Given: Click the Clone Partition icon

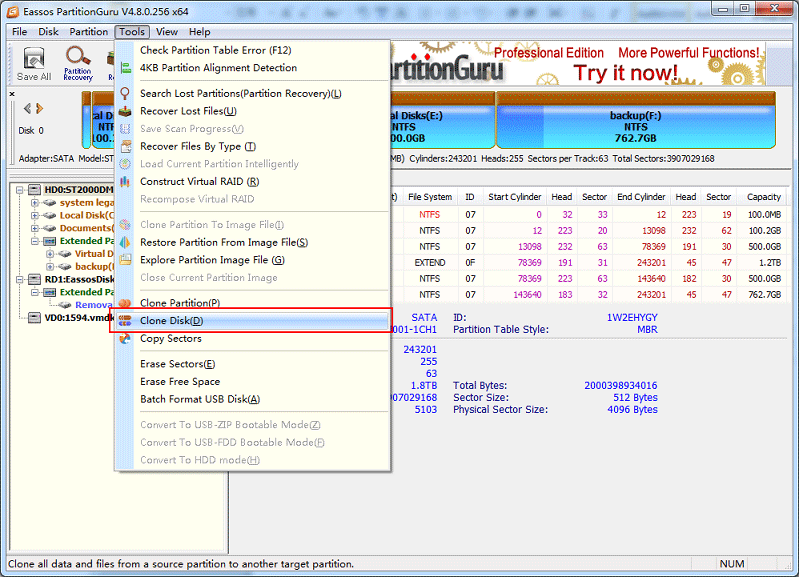Looking at the screenshot, I should click(125, 303).
